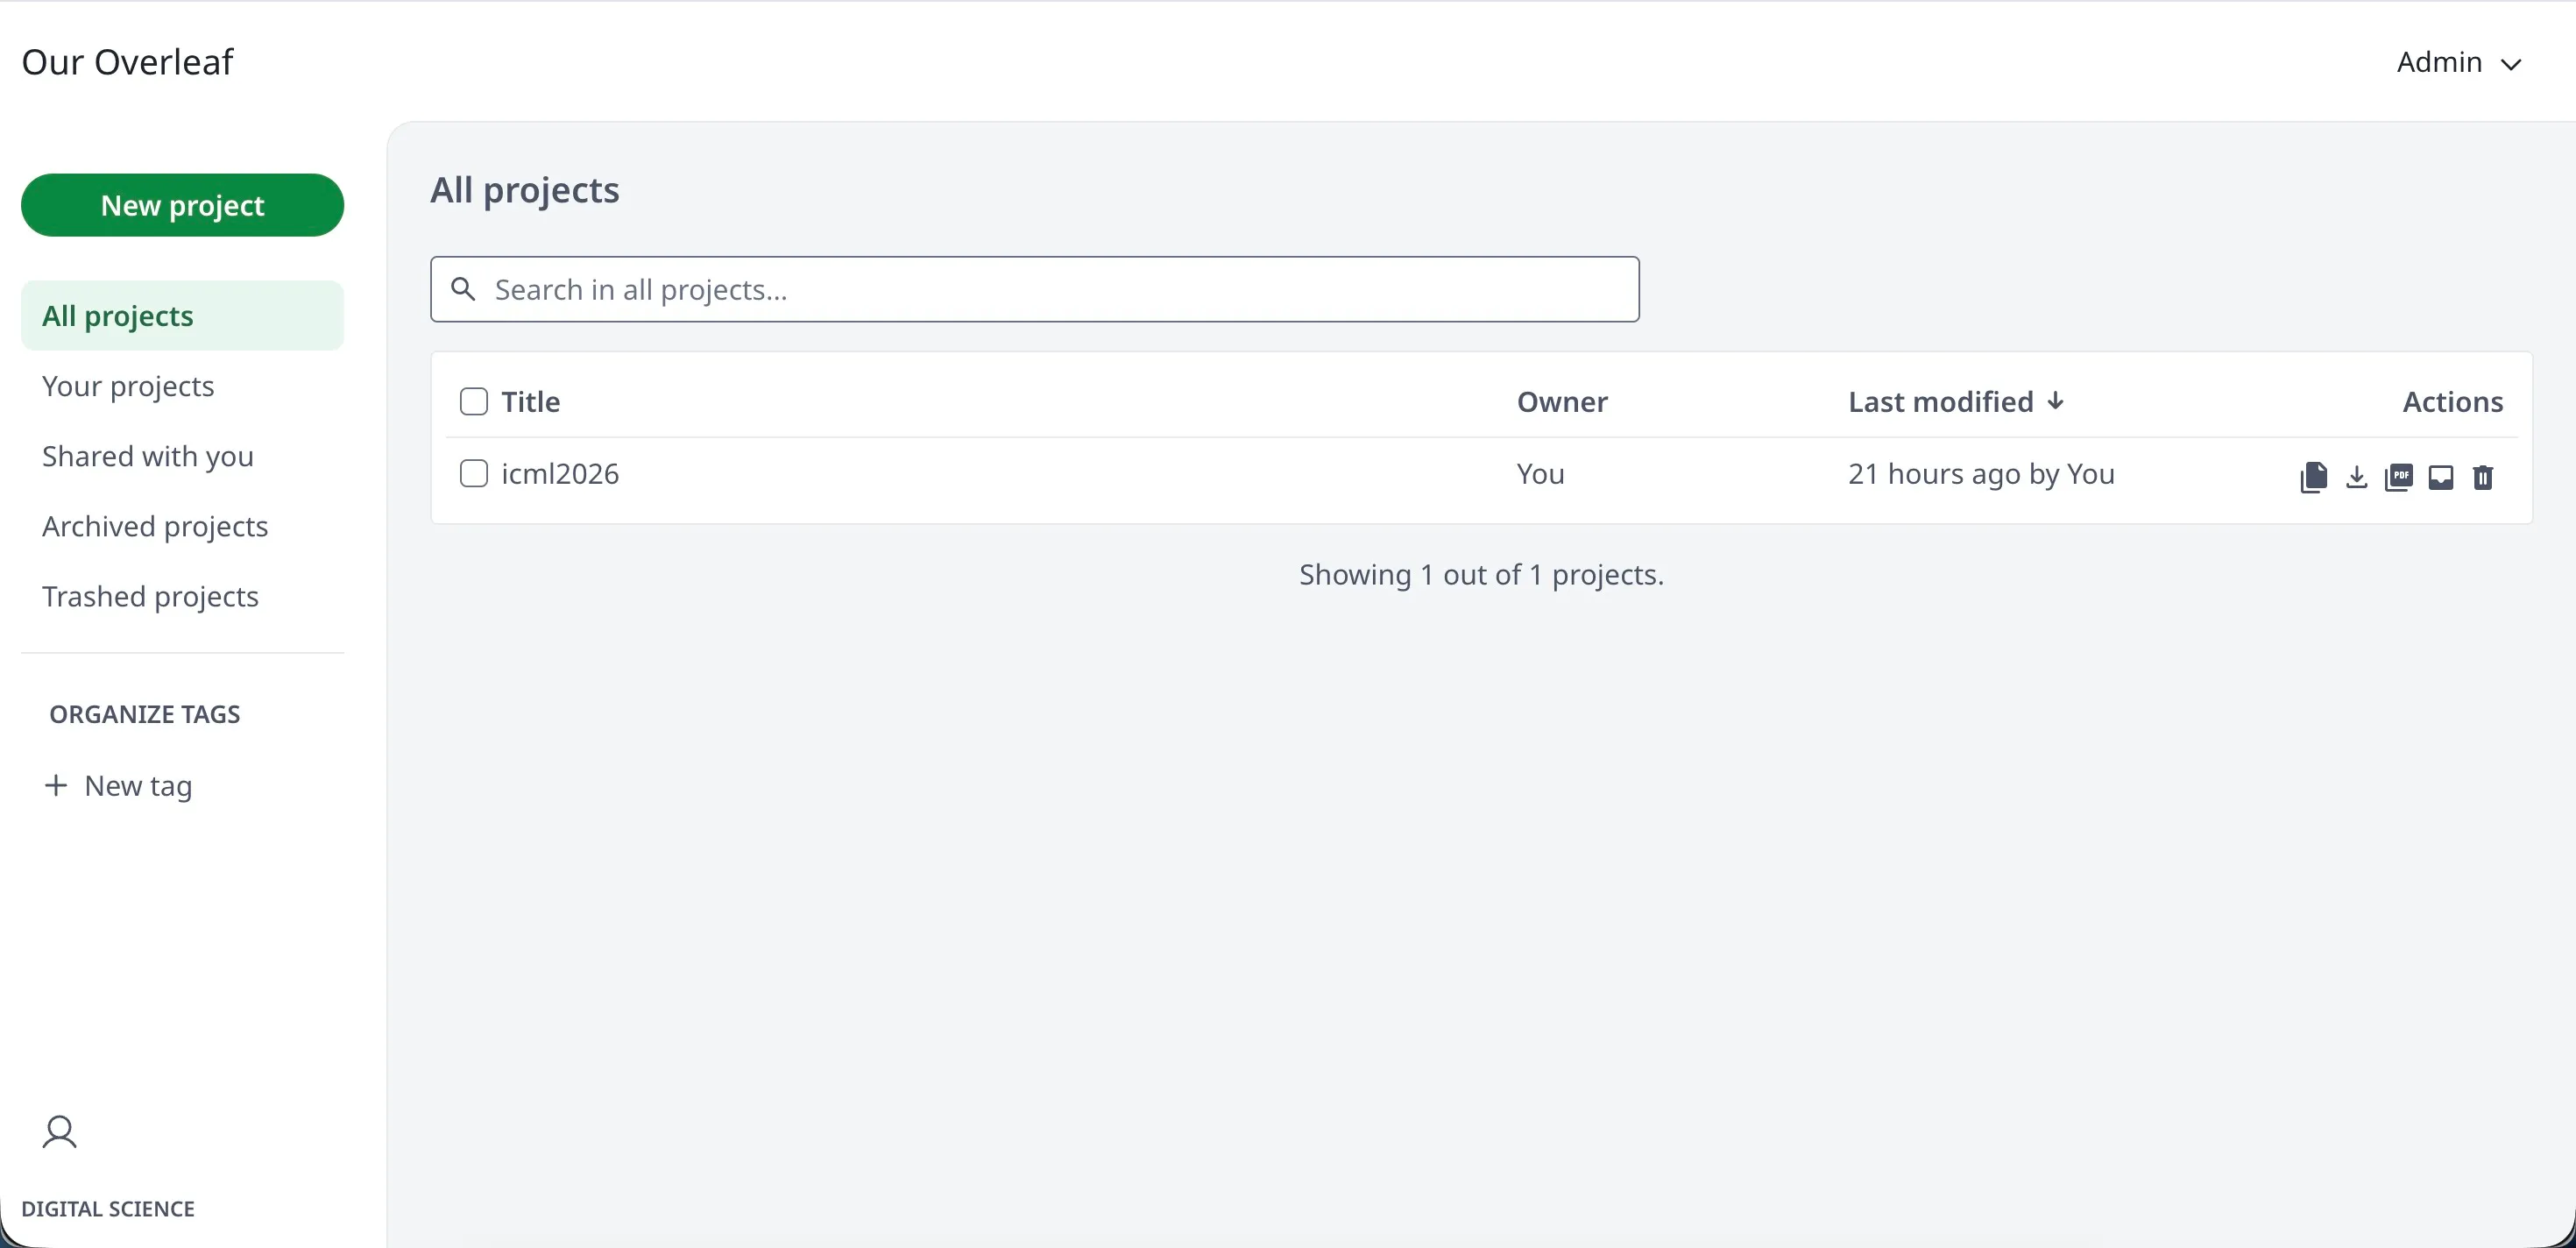Screen dimensions: 2576x1248
Task: Click the Our Overleaf home title
Action: (127, 62)
